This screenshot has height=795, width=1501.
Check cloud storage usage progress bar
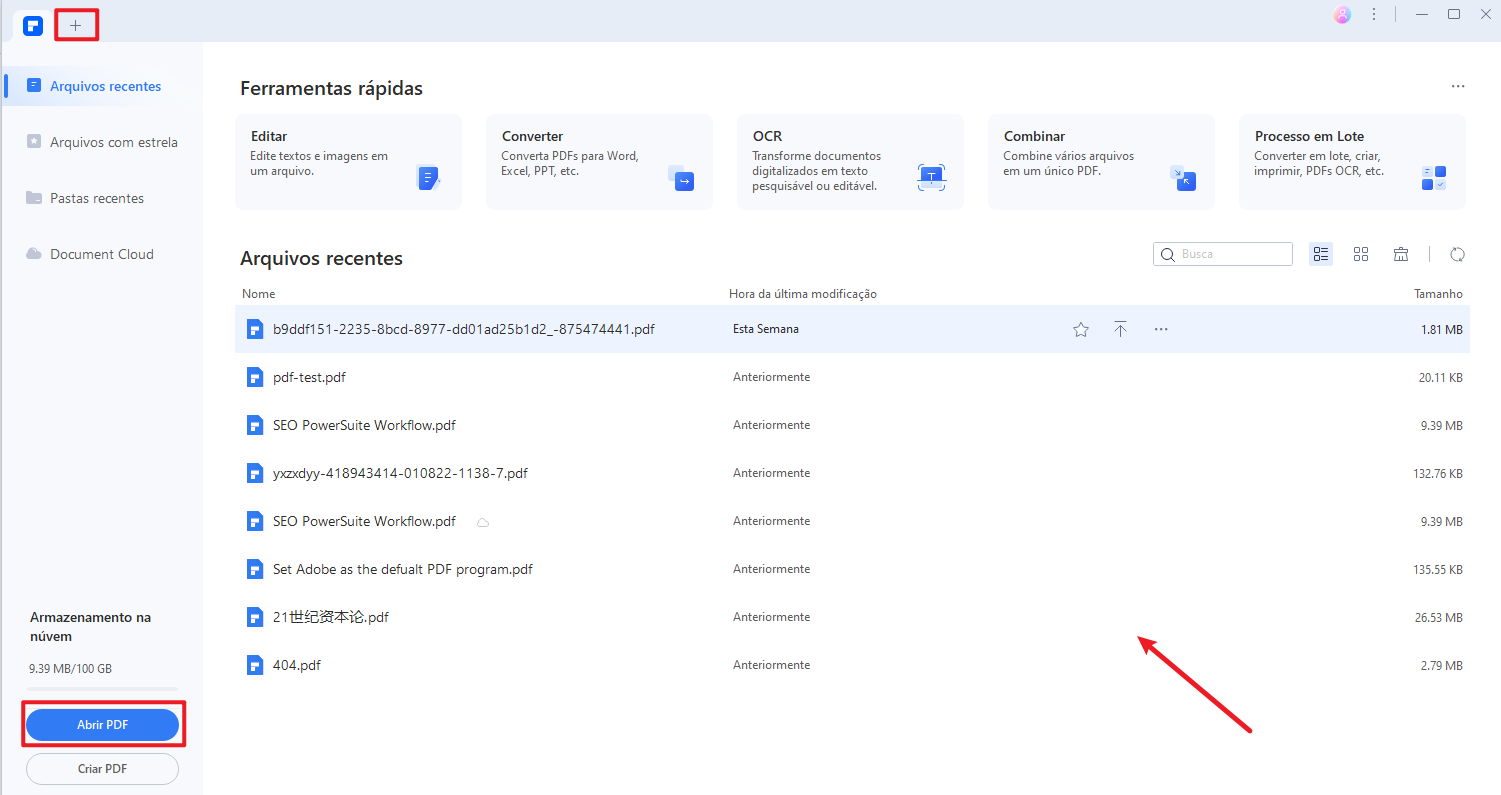tap(100, 687)
